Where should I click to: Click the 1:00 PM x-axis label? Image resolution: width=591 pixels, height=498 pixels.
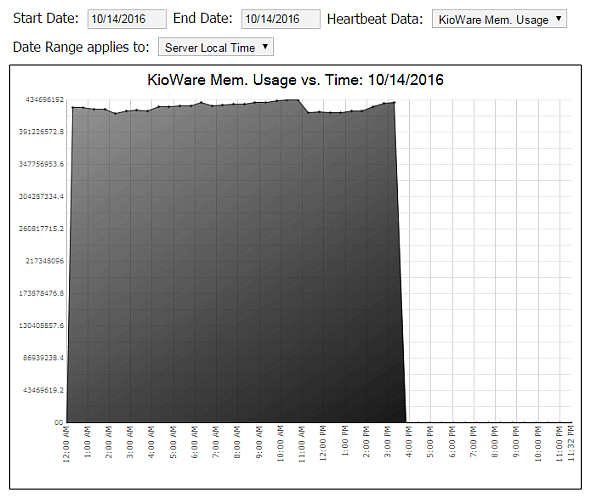click(x=345, y=442)
